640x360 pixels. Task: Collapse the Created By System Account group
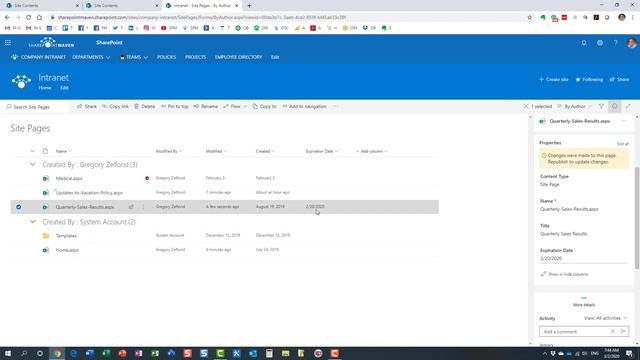pos(33,222)
